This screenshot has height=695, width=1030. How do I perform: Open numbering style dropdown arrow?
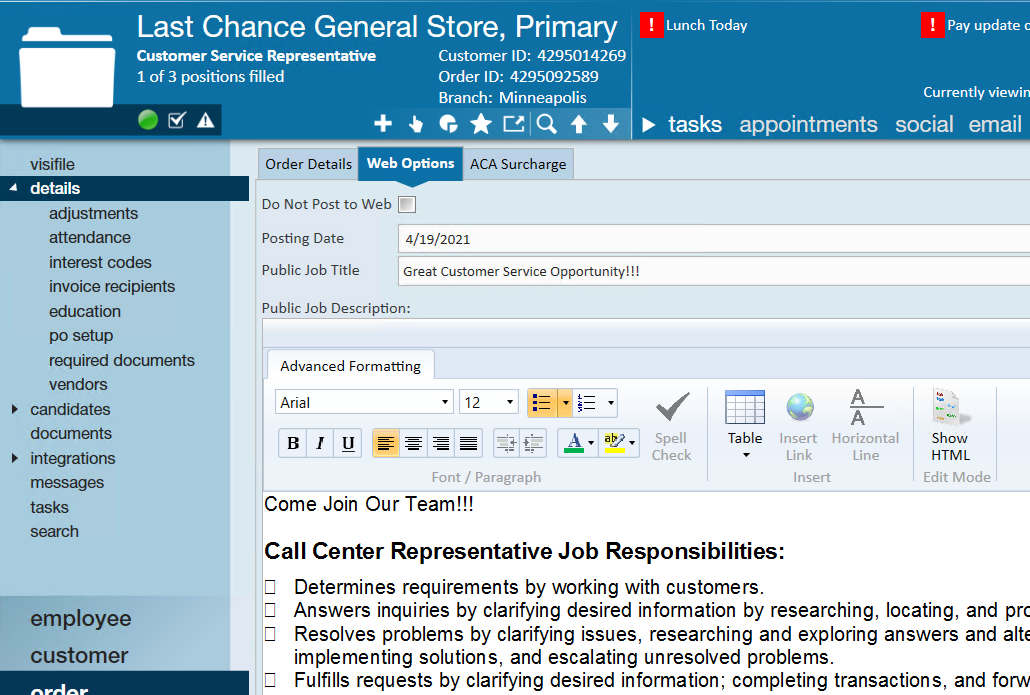point(611,403)
